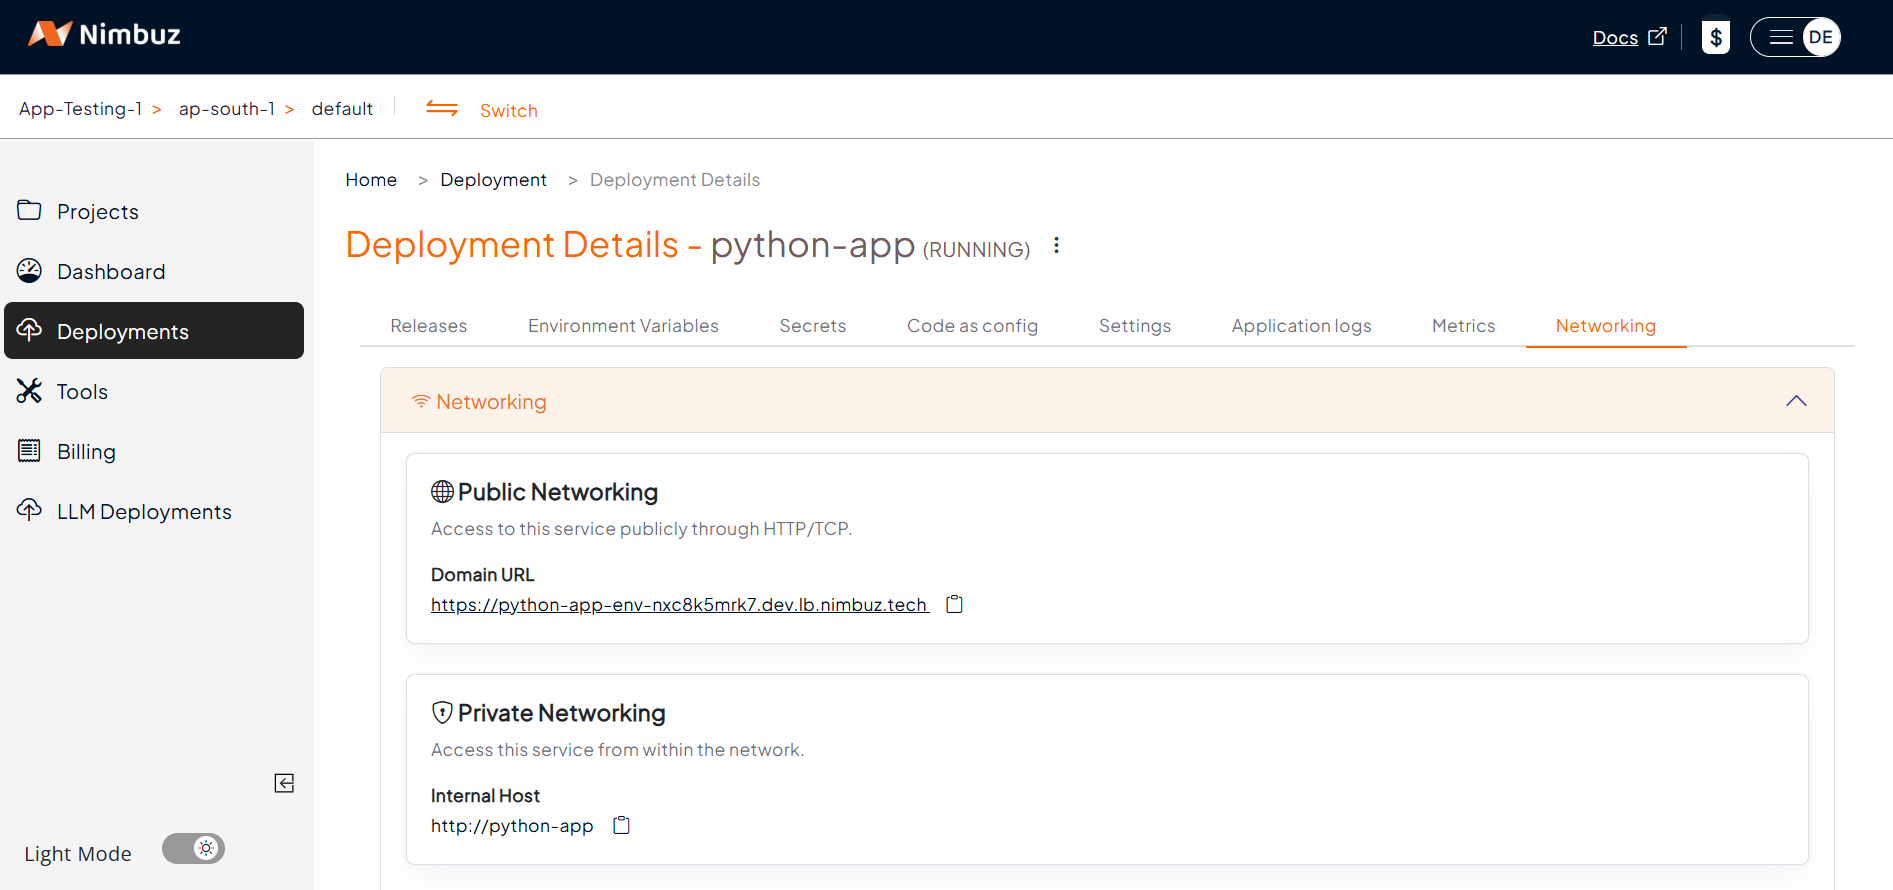Open the DE user profile avatar
The width and height of the screenshot is (1893, 890).
pos(1820,38)
